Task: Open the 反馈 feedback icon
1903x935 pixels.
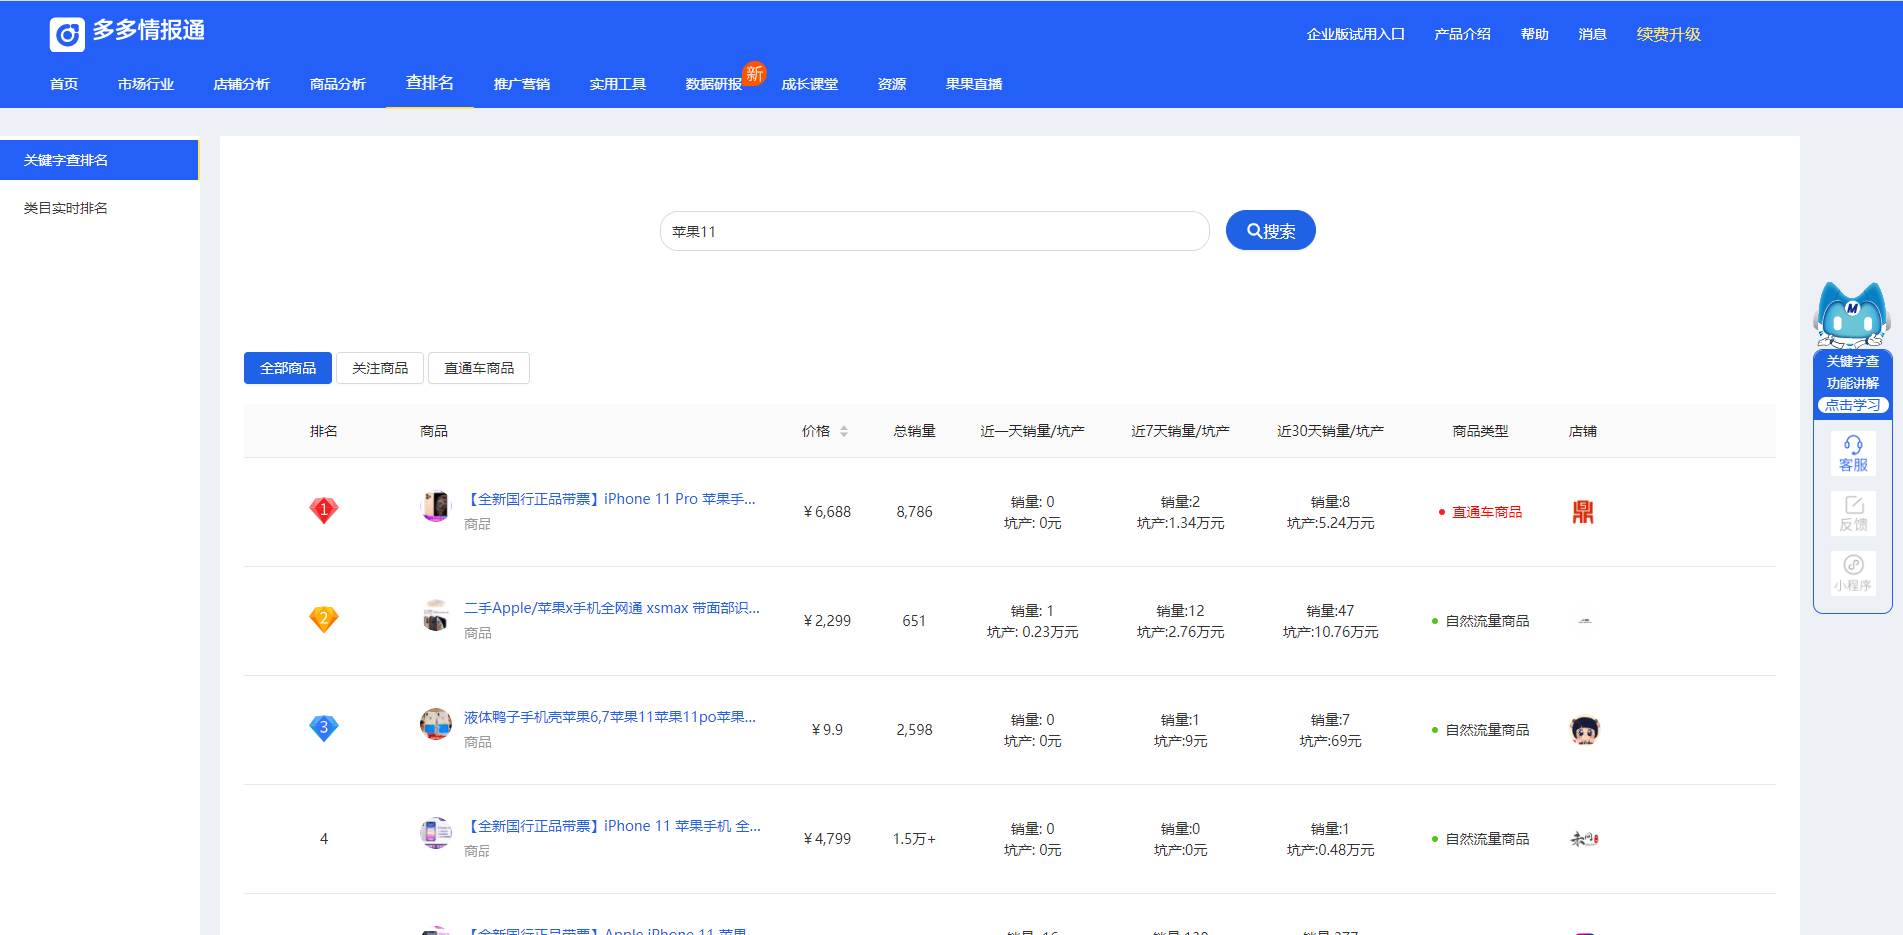Action: (x=1853, y=514)
